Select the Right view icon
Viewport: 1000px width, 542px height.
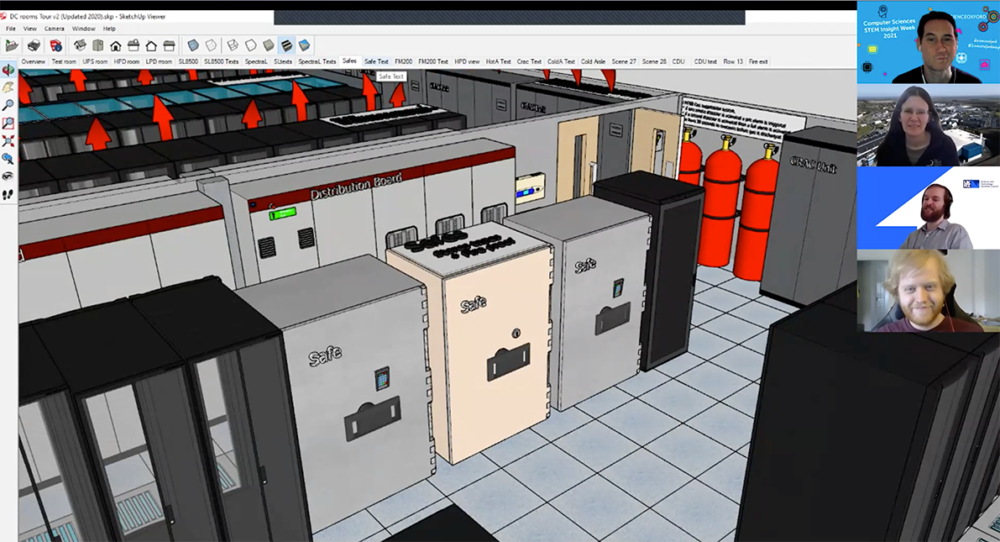click(133, 45)
